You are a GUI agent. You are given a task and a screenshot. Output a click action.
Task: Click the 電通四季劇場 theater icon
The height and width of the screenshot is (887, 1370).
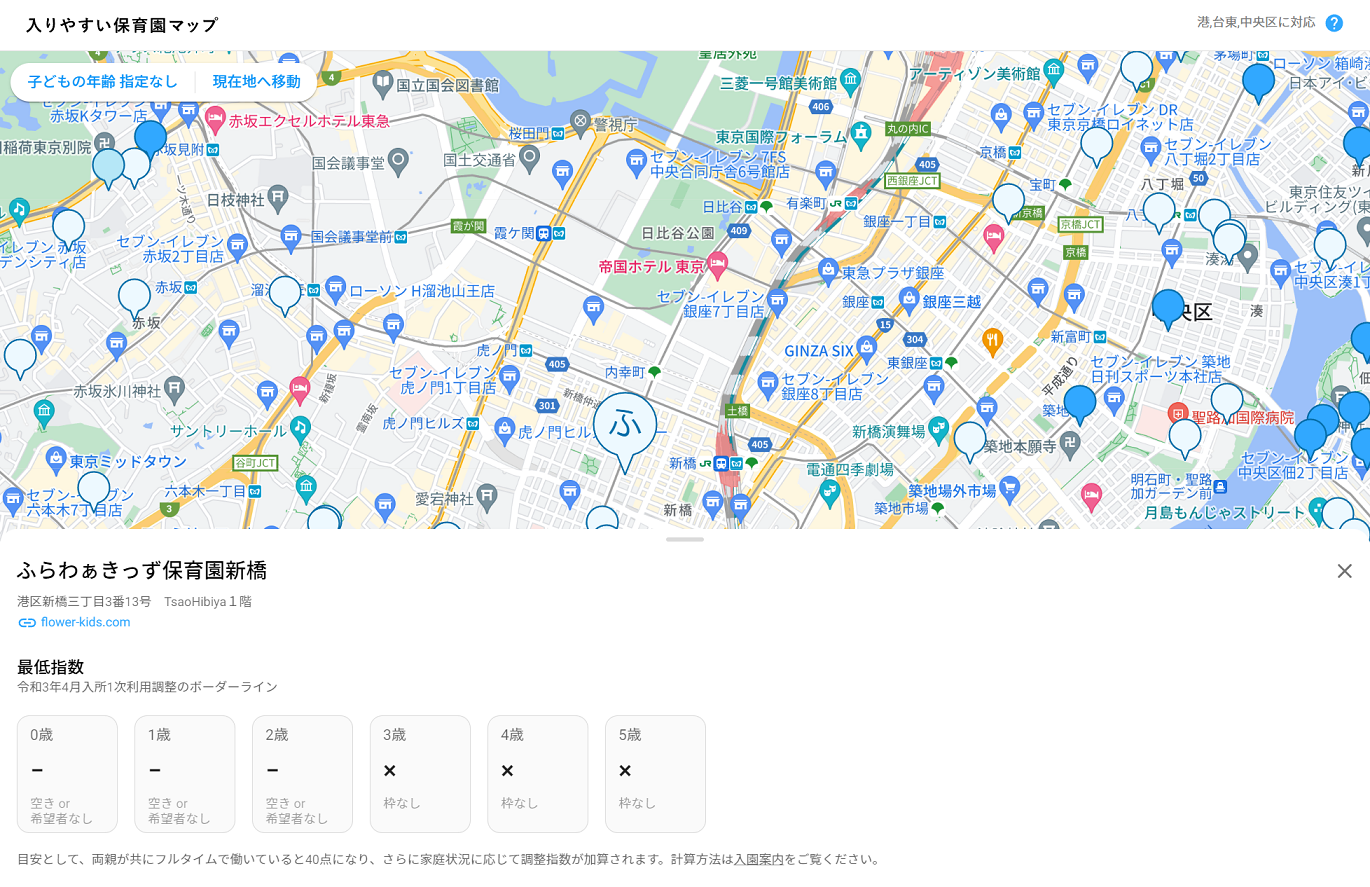[x=830, y=490]
